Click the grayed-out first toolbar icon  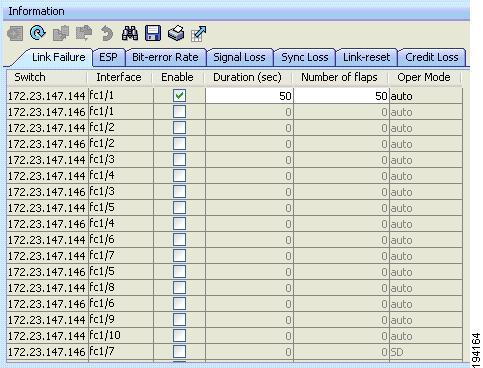(x=15, y=34)
